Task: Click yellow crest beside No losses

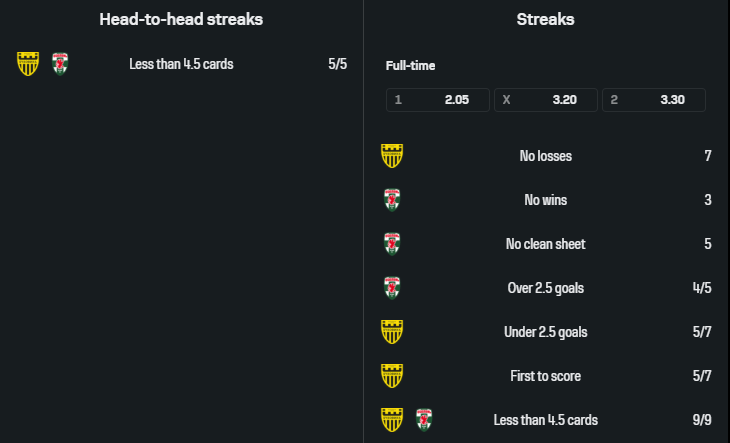Action: (x=392, y=155)
